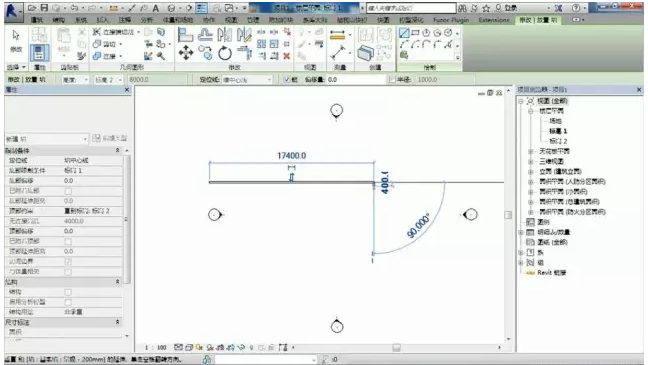Screen dimensions: 648x365
Task: Click the Undo arrow icon
Action: tap(74, 8)
